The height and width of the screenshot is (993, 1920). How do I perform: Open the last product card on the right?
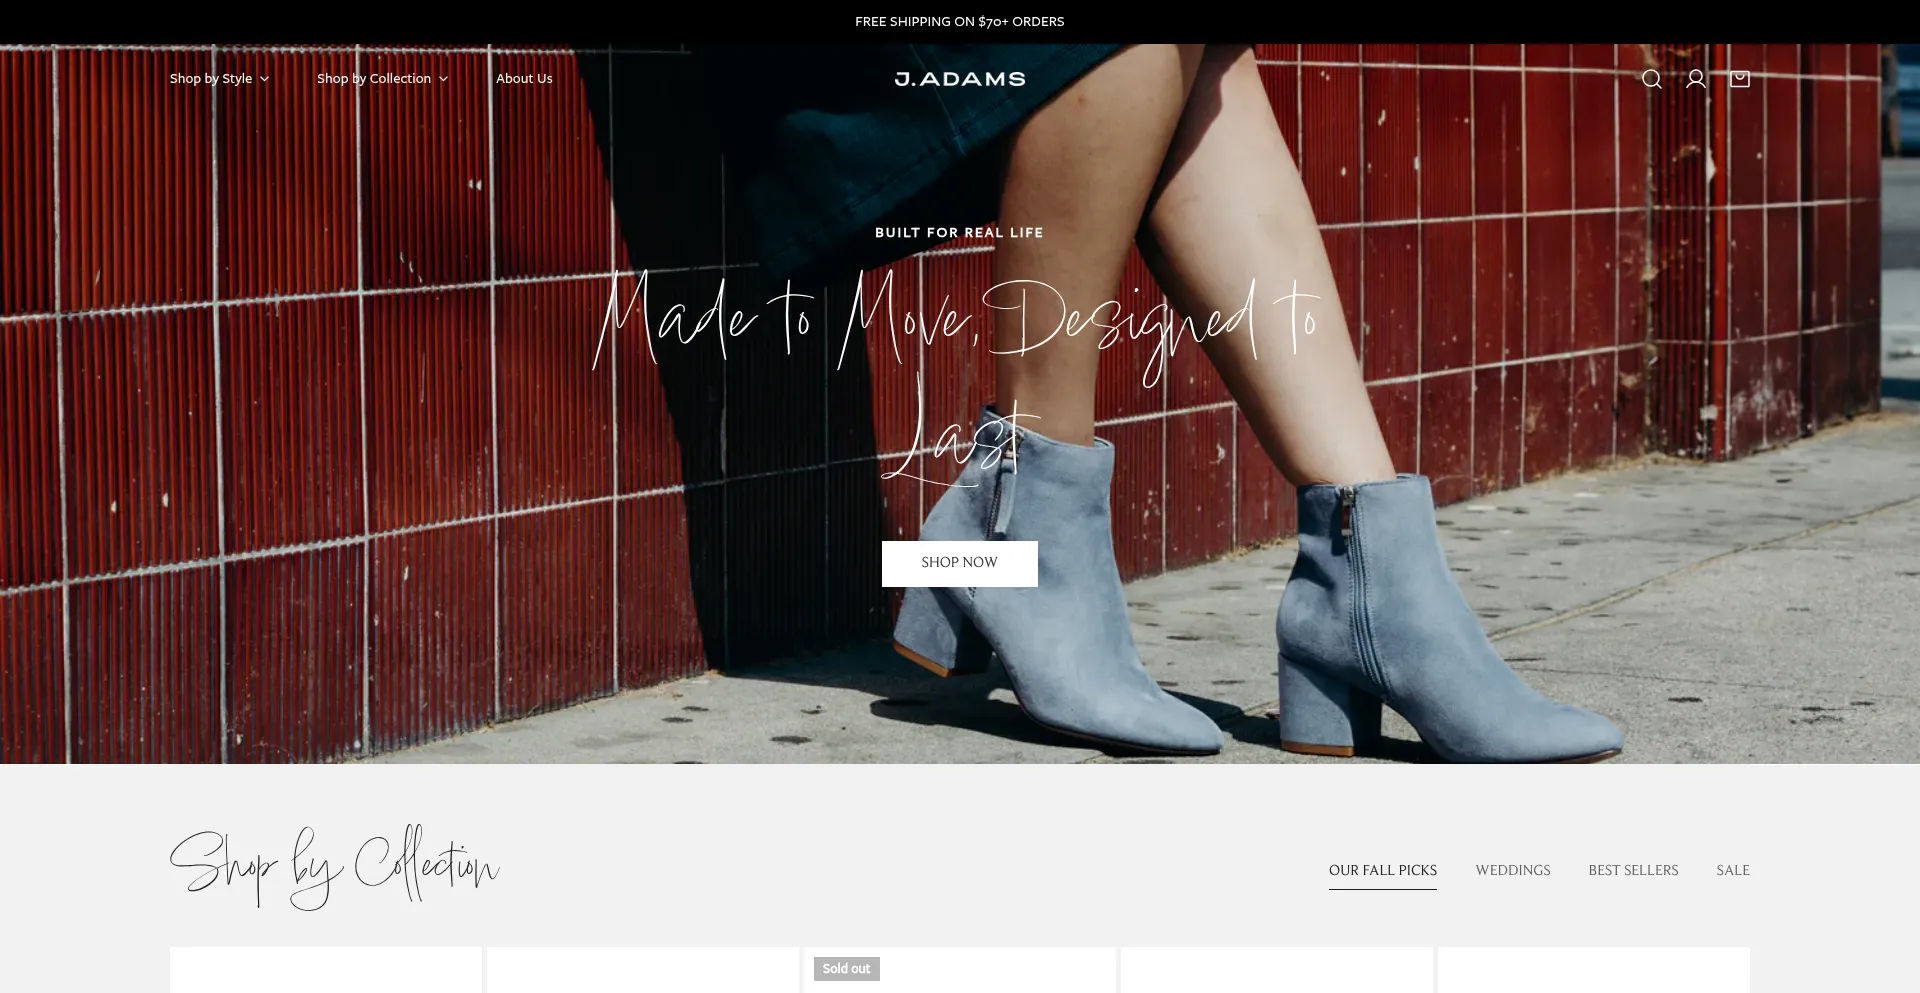click(1593, 971)
